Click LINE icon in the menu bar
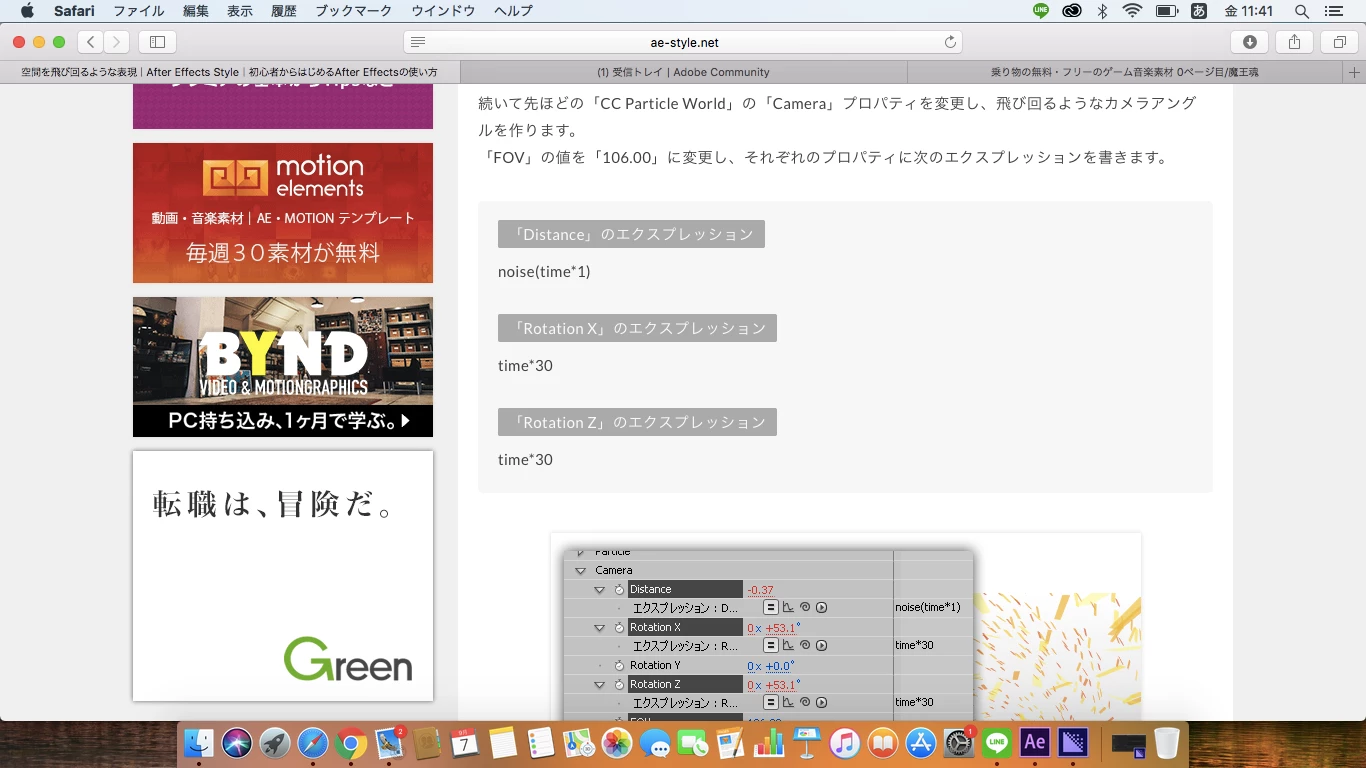1366x768 pixels. click(x=1041, y=11)
